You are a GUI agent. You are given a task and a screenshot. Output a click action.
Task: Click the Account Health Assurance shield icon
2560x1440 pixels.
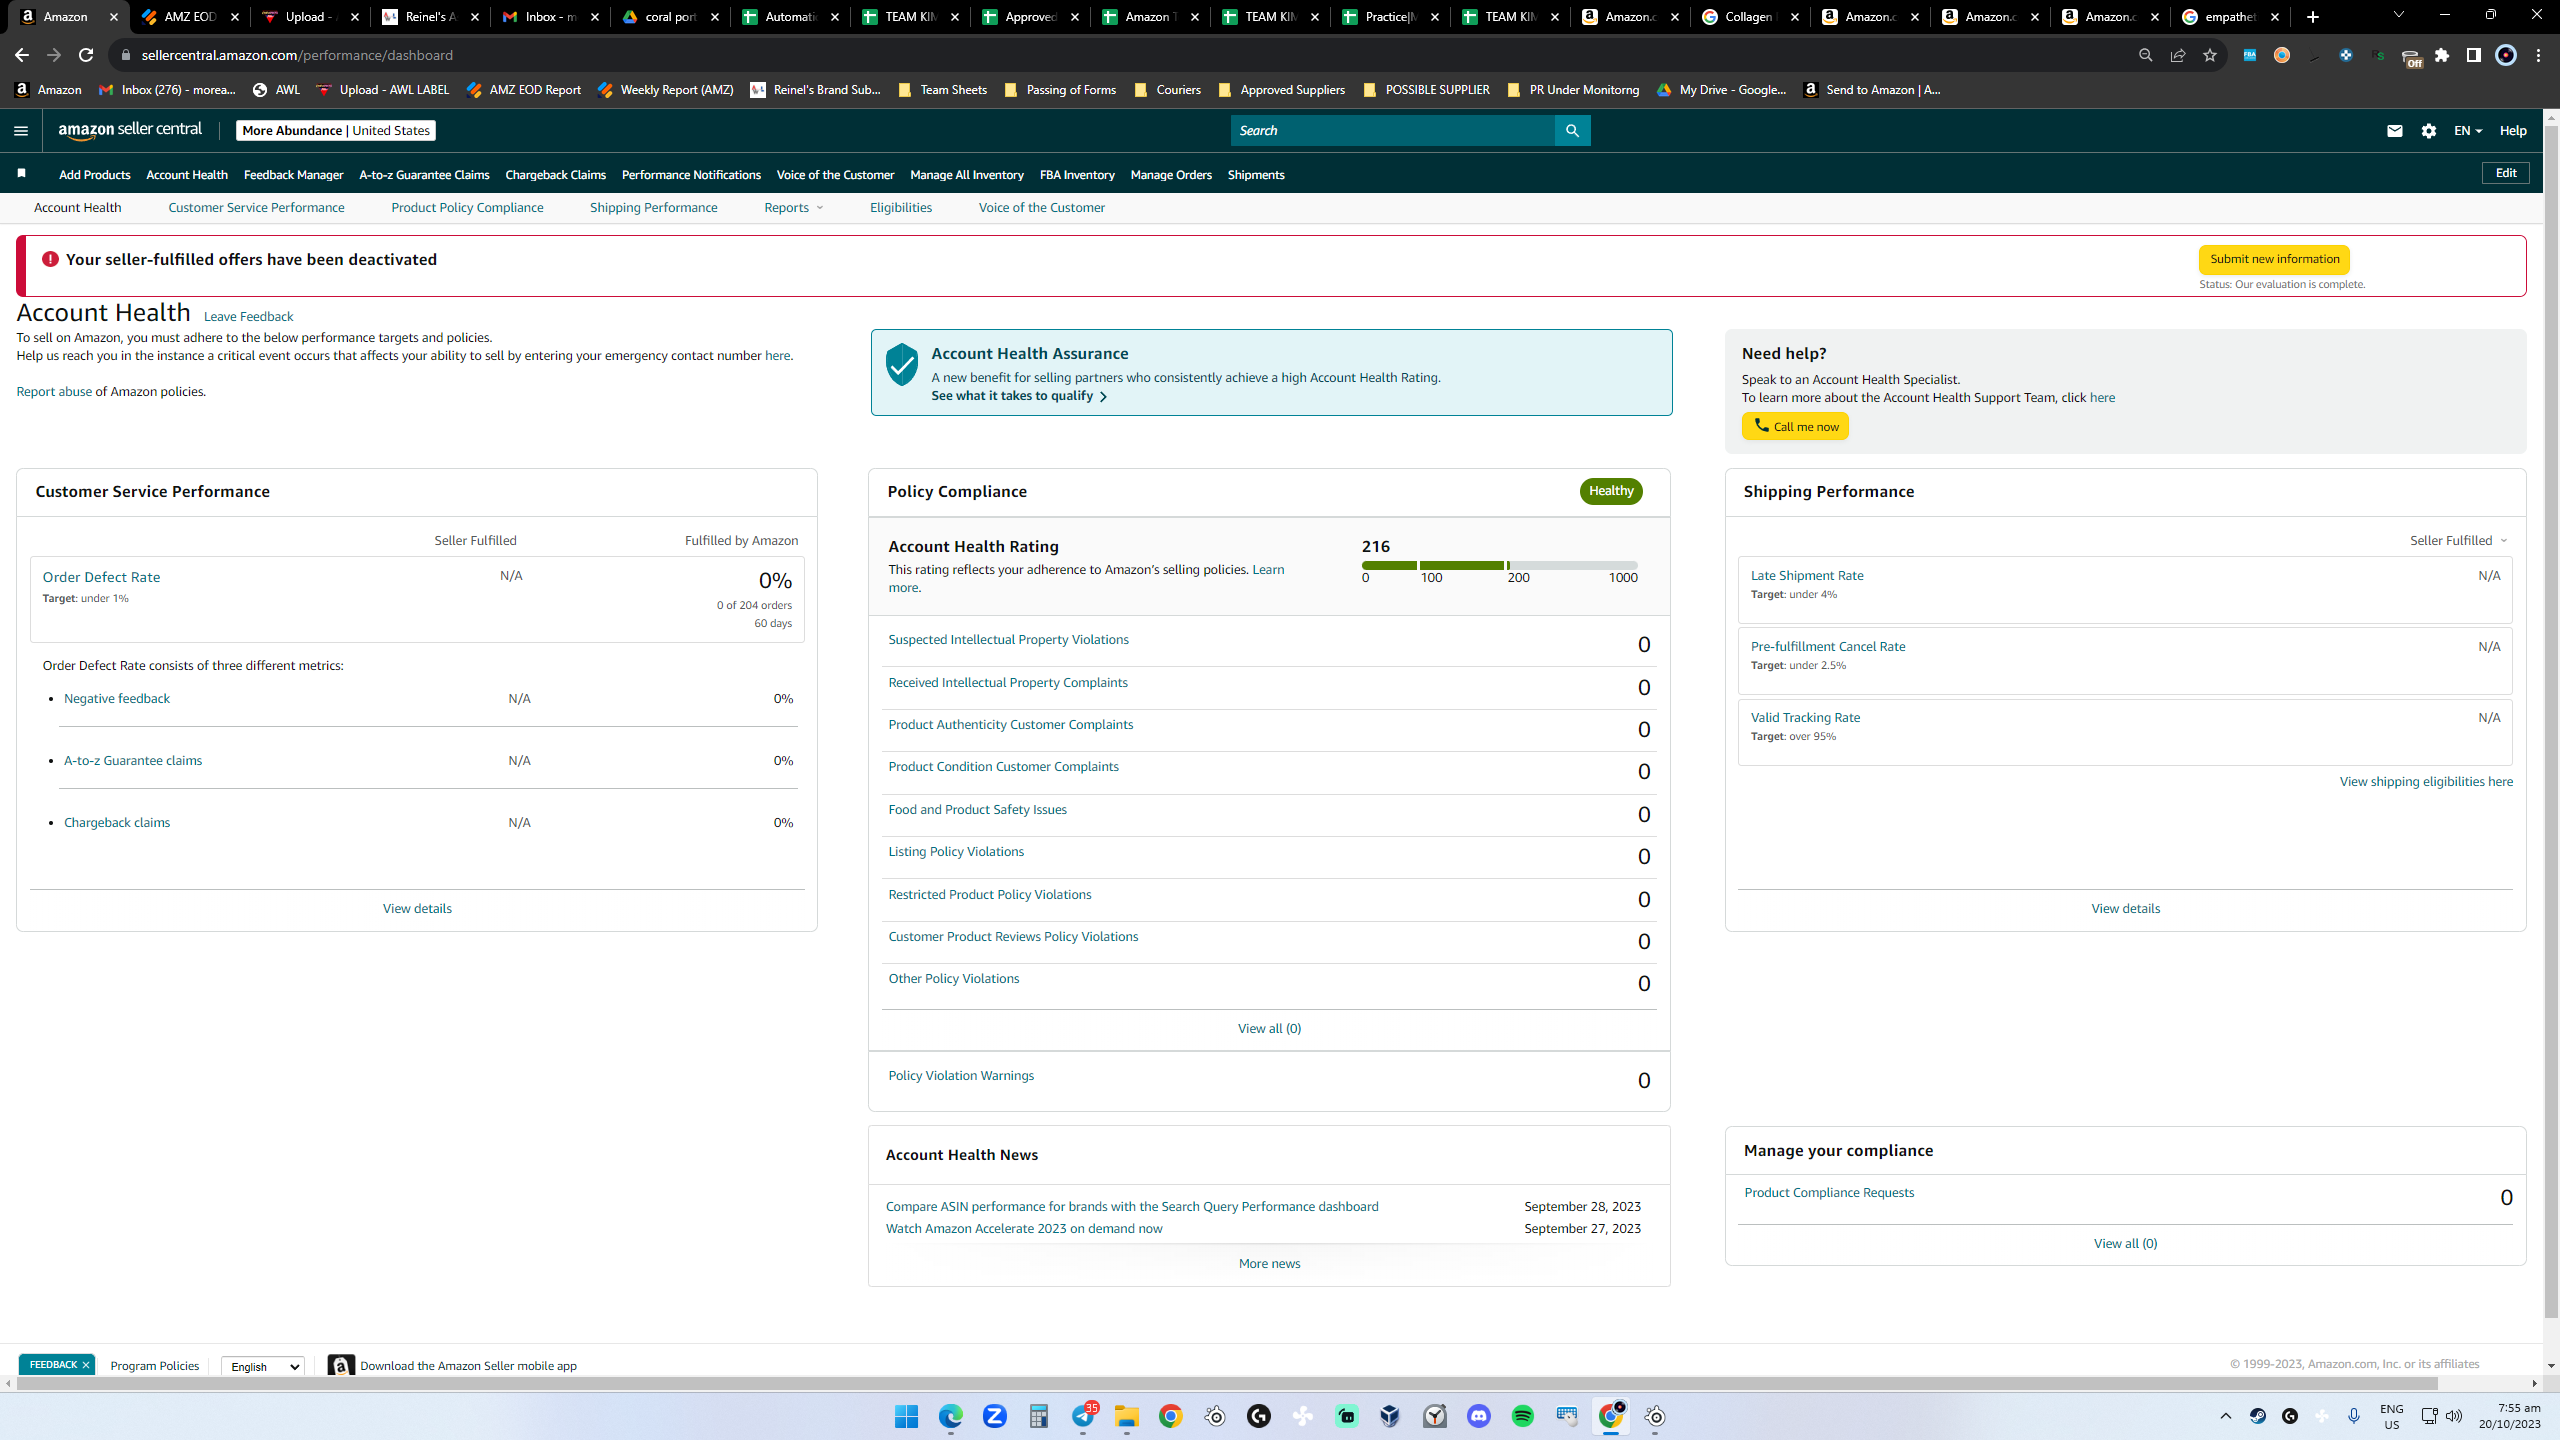(901, 365)
